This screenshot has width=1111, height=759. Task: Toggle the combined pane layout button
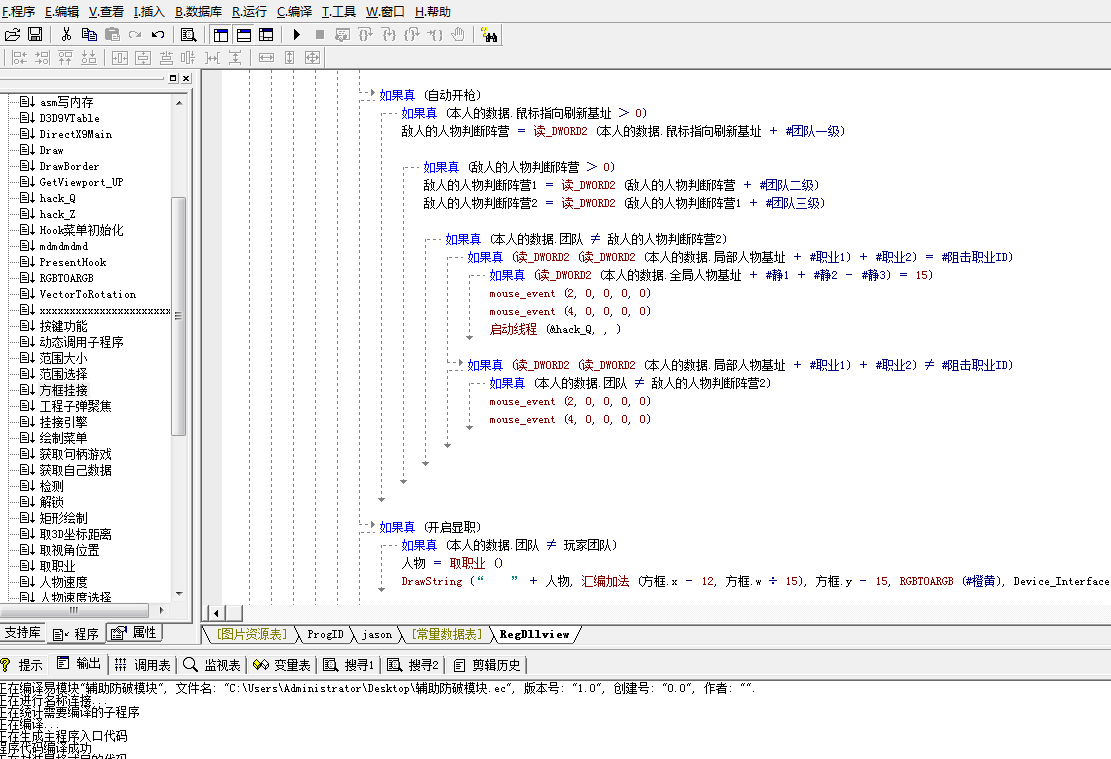coord(266,34)
